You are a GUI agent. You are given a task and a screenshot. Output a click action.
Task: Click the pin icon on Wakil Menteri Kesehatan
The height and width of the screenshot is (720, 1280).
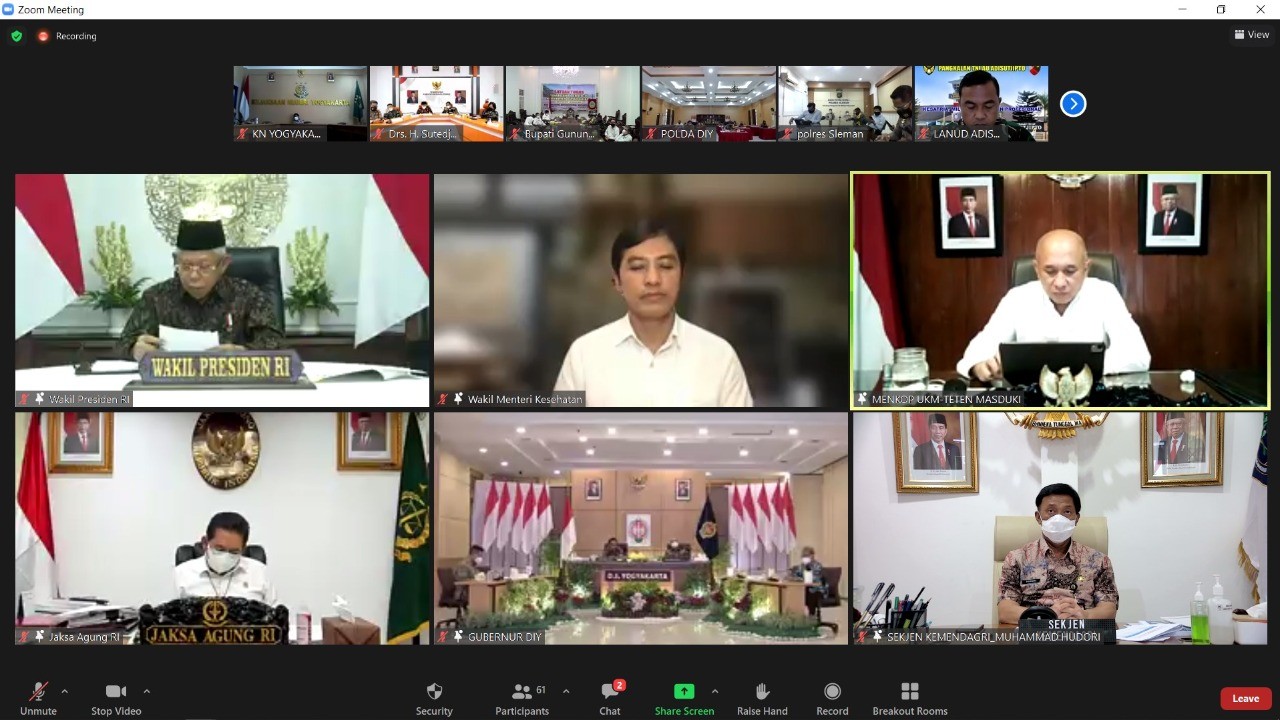(458, 399)
